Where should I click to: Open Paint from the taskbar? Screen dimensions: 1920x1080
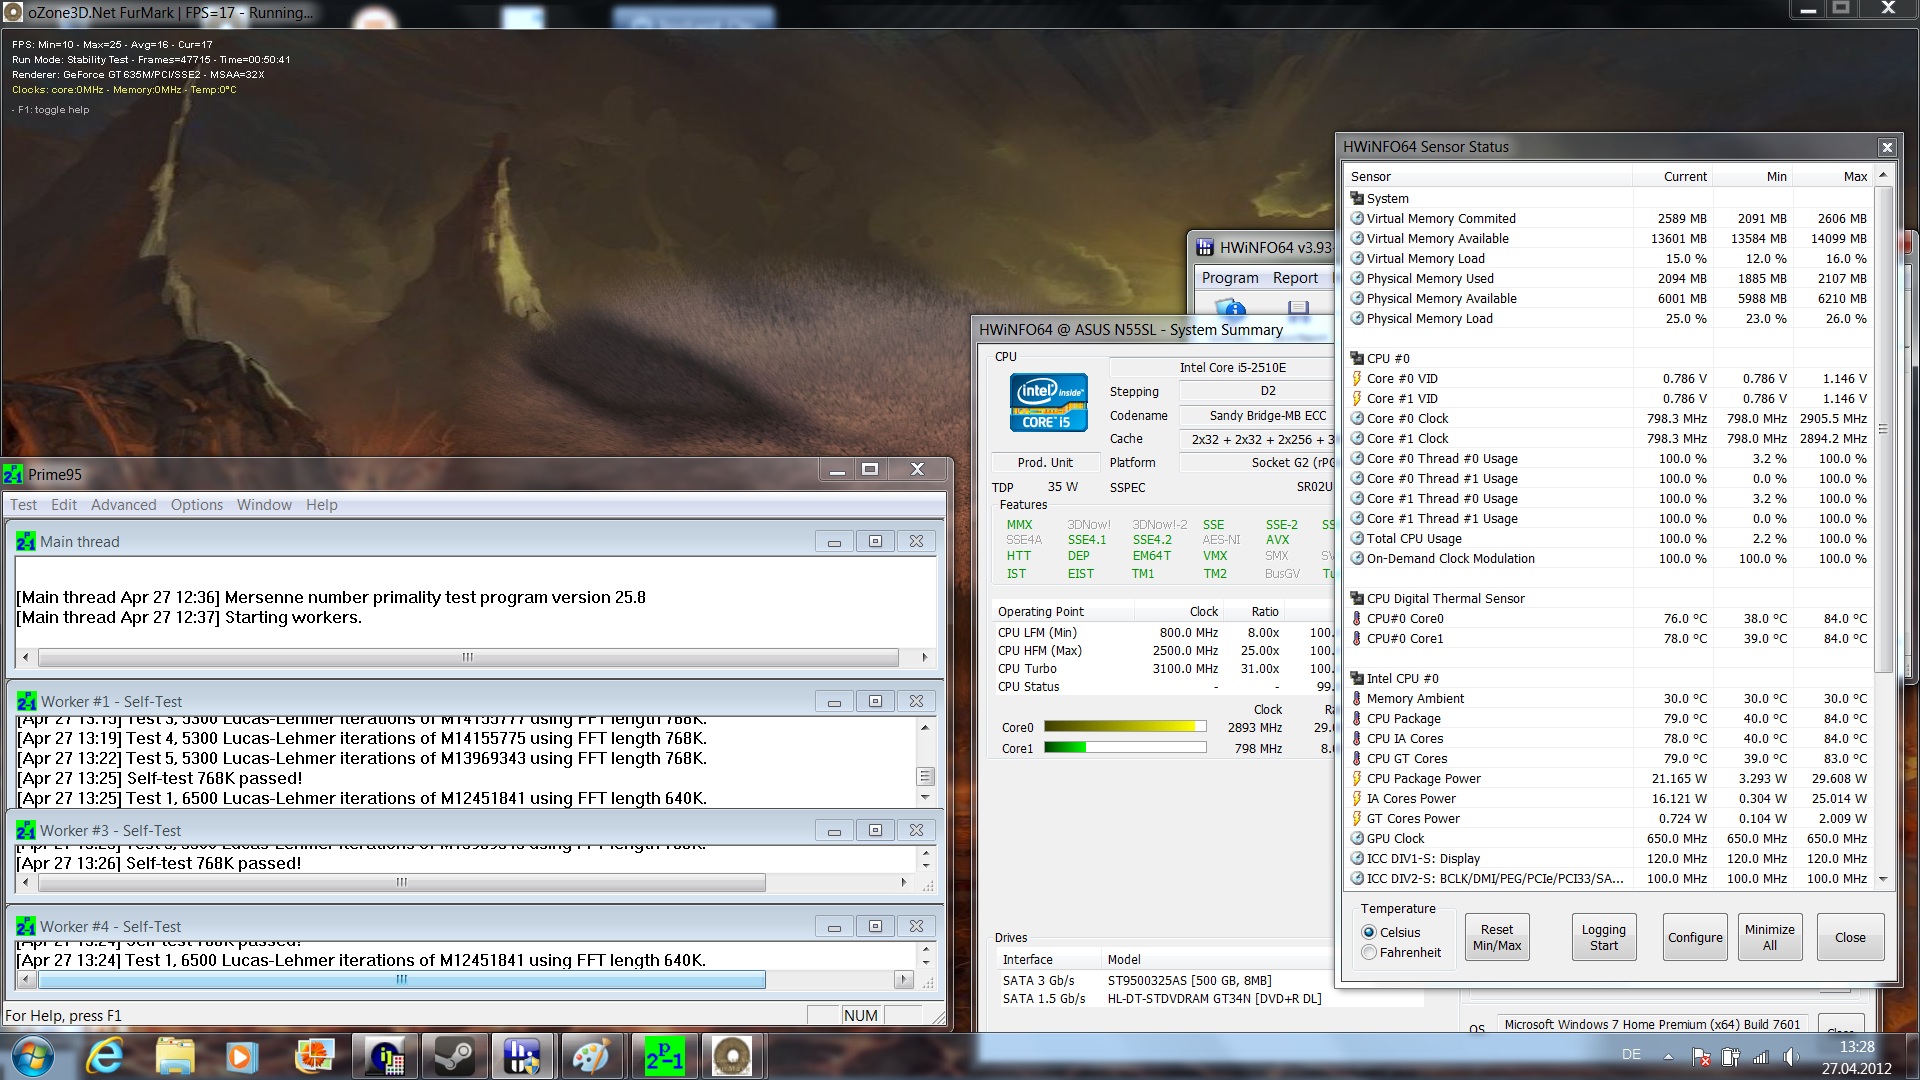click(593, 1056)
